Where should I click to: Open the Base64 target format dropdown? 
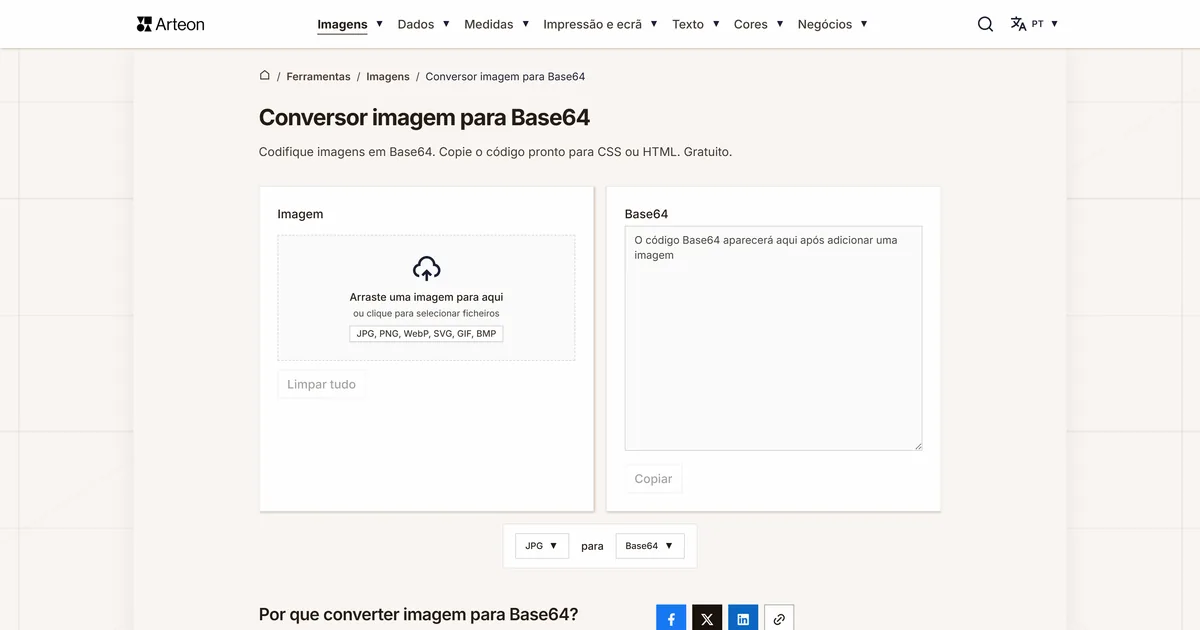650,546
